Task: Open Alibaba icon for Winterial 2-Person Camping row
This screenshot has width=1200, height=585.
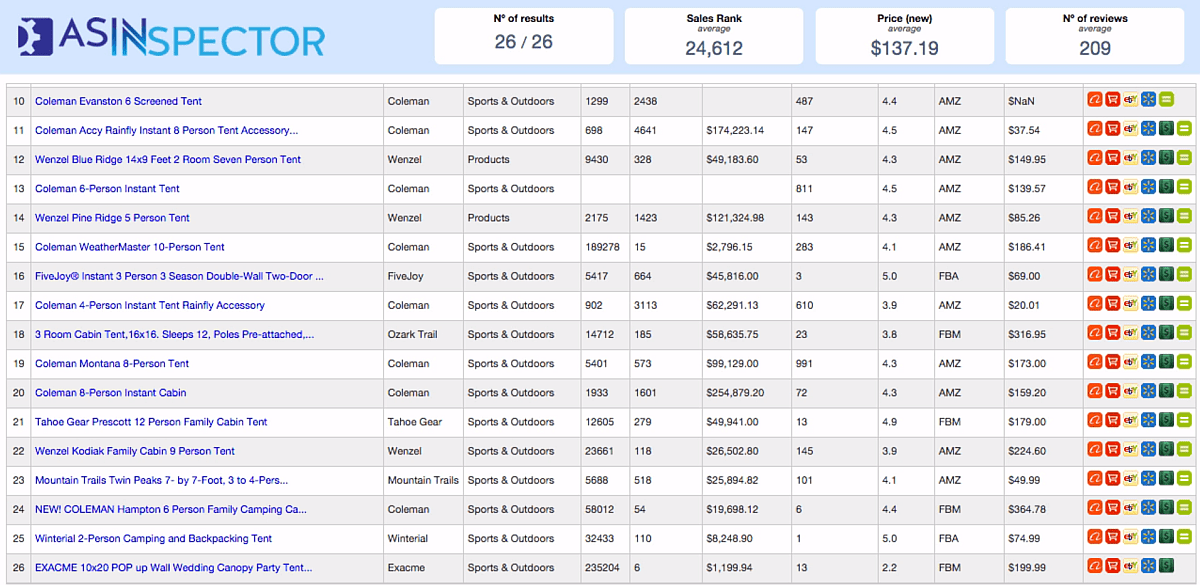Action: pos(1095,537)
